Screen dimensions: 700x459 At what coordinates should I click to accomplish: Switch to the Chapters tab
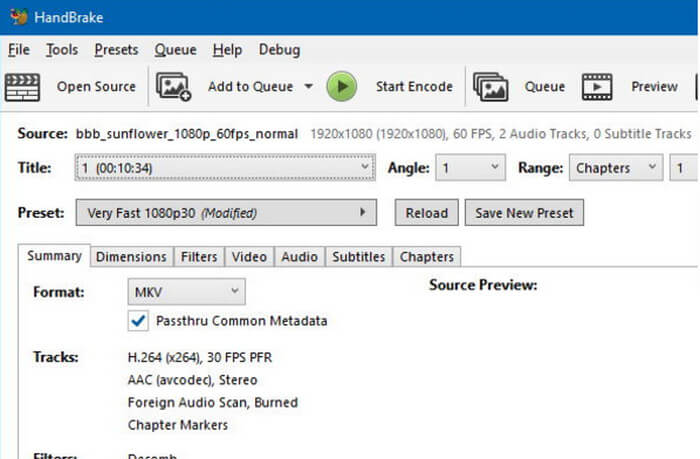[427, 257]
